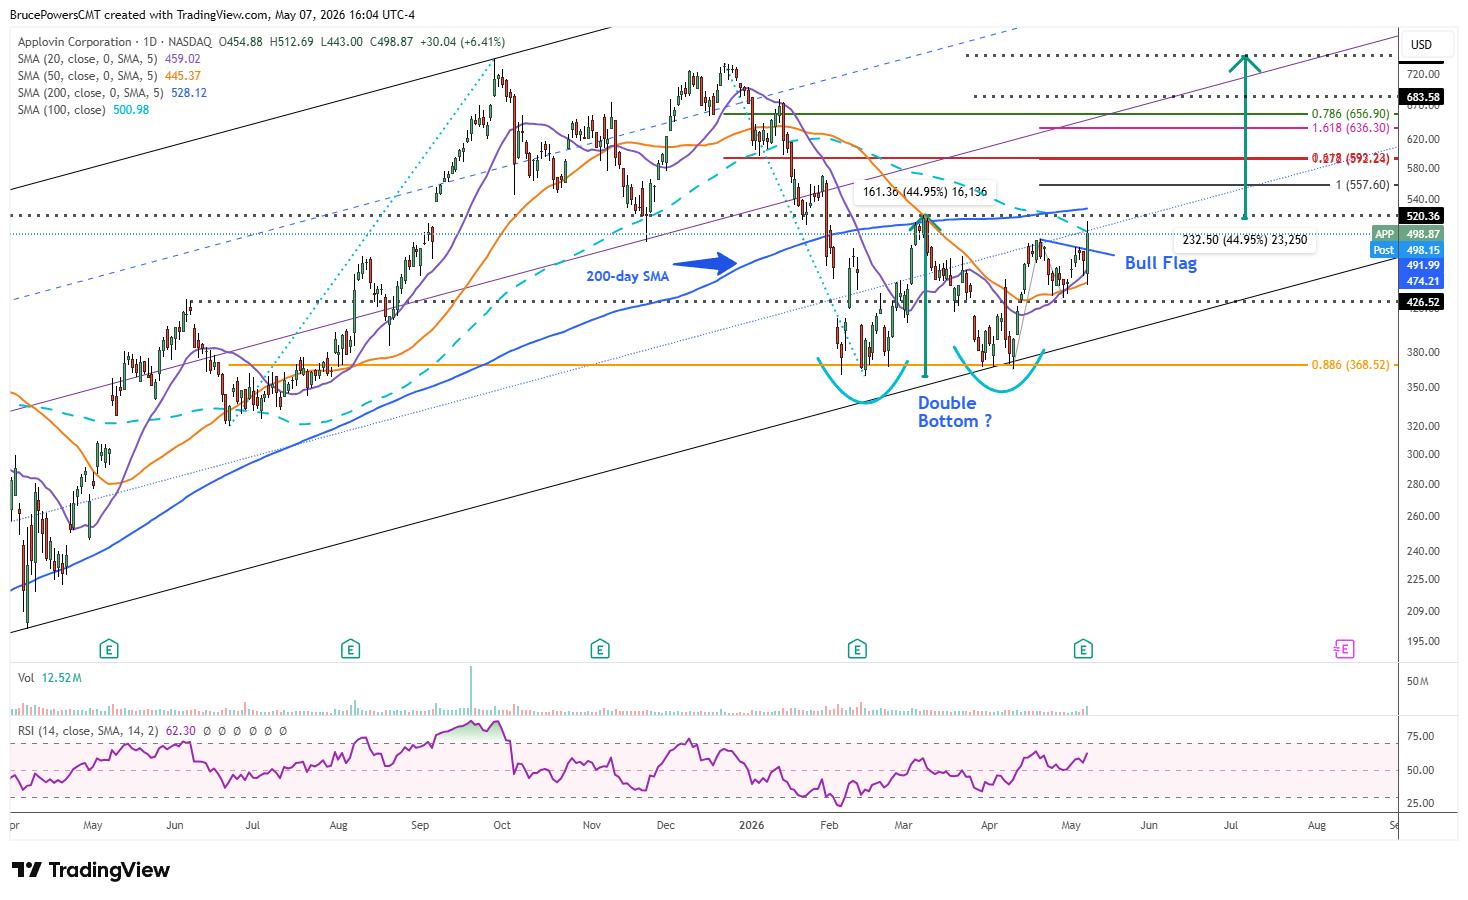Image resolution: width=1468 pixels, height=900 pixels.
Task: Click the 2026 label on time axis
Action: pyautogui.click(x=751, y=825)
